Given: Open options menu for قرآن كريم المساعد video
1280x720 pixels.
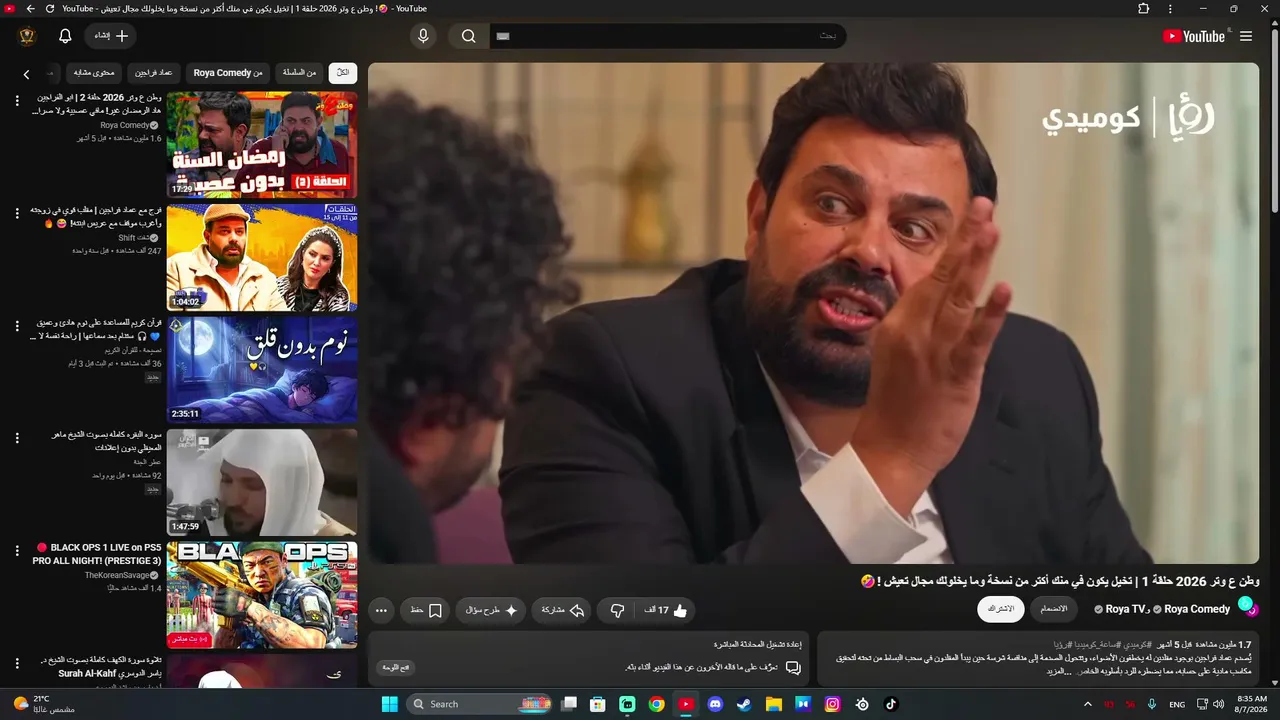Looking at the screenshot, I should 17,326.
